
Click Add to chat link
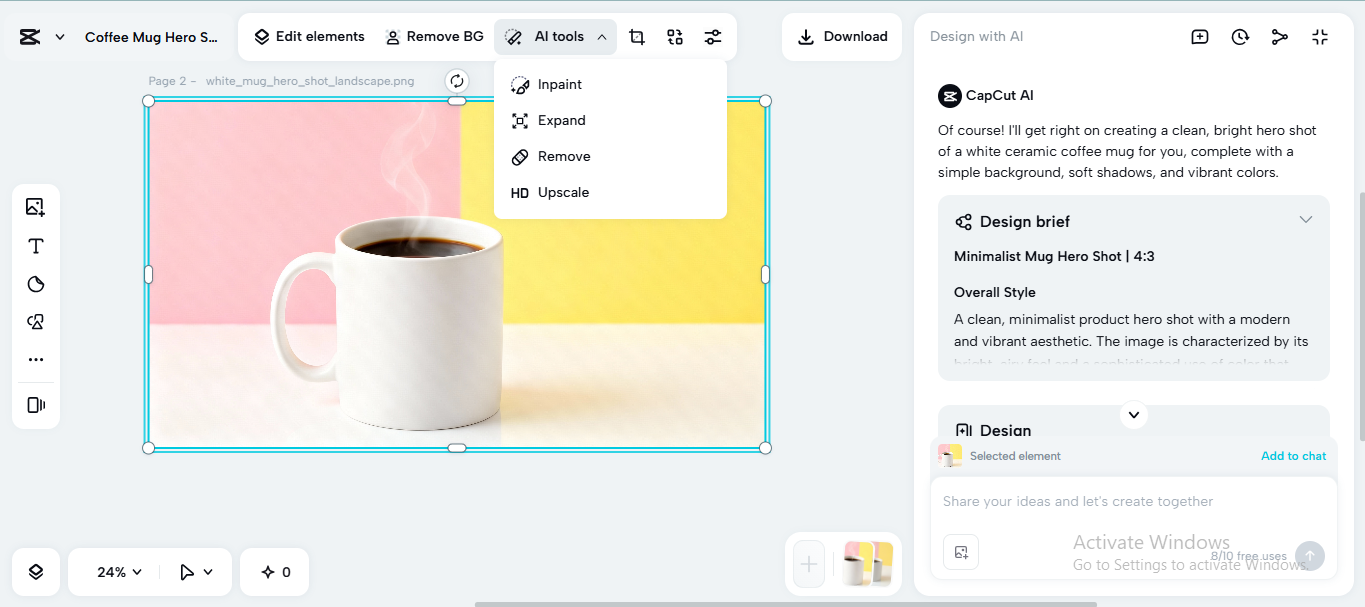[x=1293, y=456]
